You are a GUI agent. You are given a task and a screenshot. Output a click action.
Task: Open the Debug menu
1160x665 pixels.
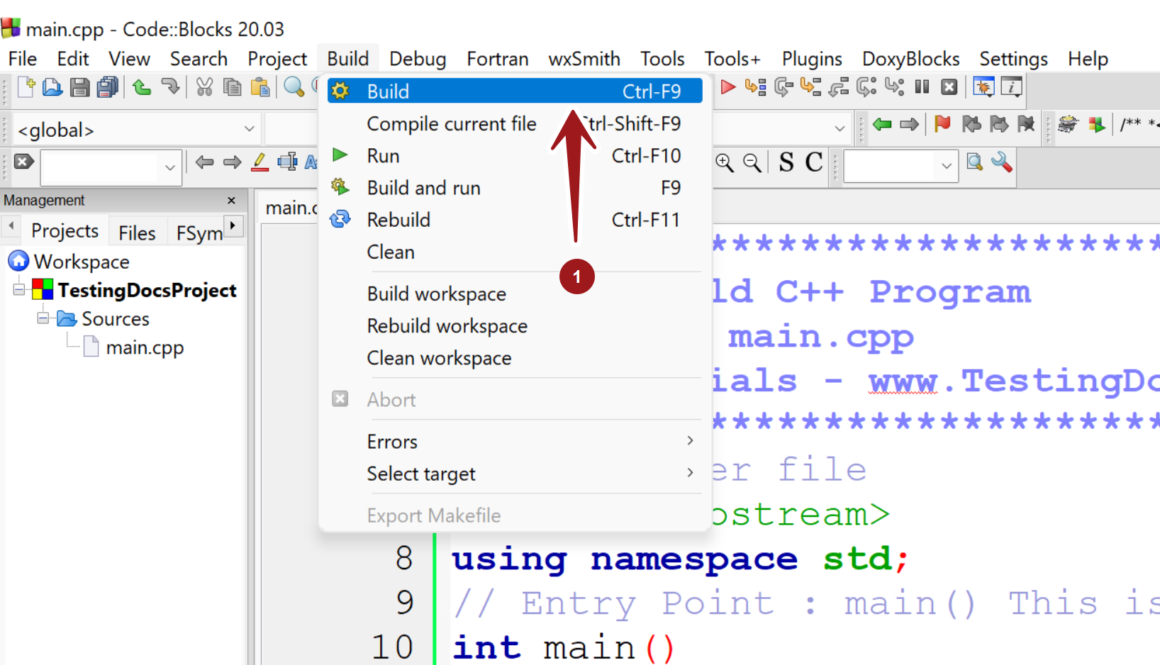(x=417, y=59)
